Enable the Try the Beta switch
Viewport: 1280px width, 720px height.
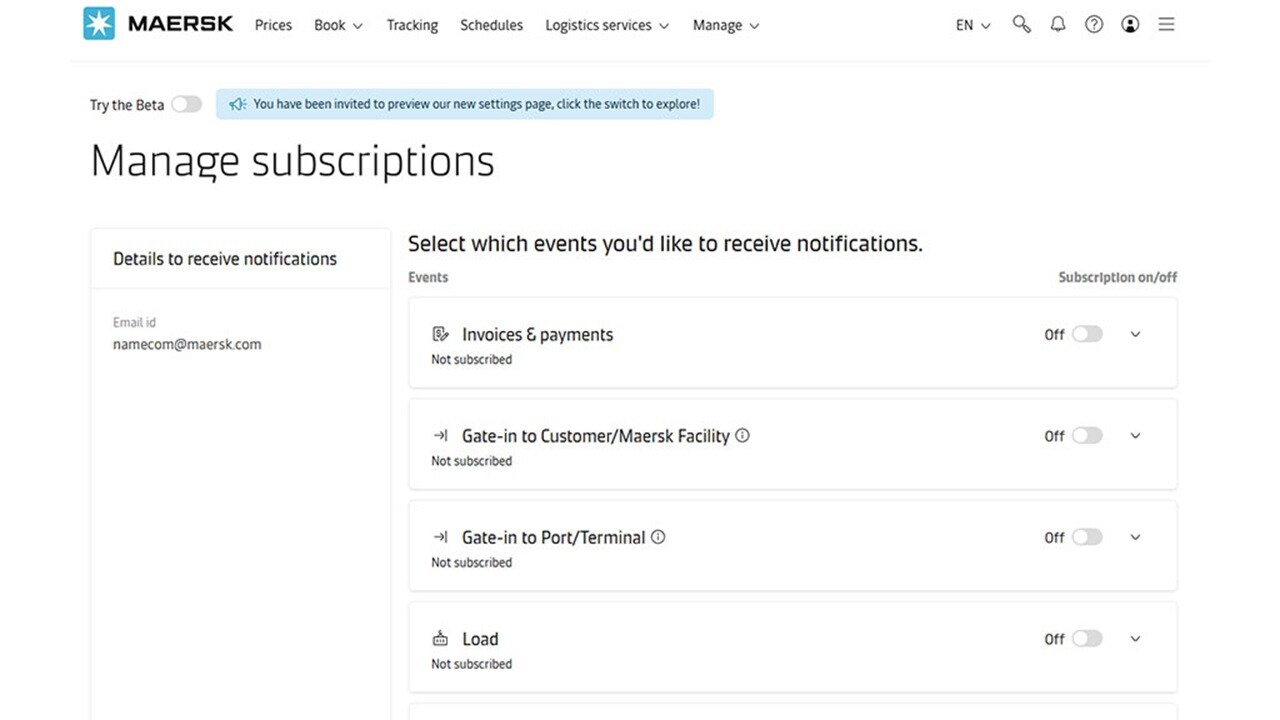[x=186, y=104]
